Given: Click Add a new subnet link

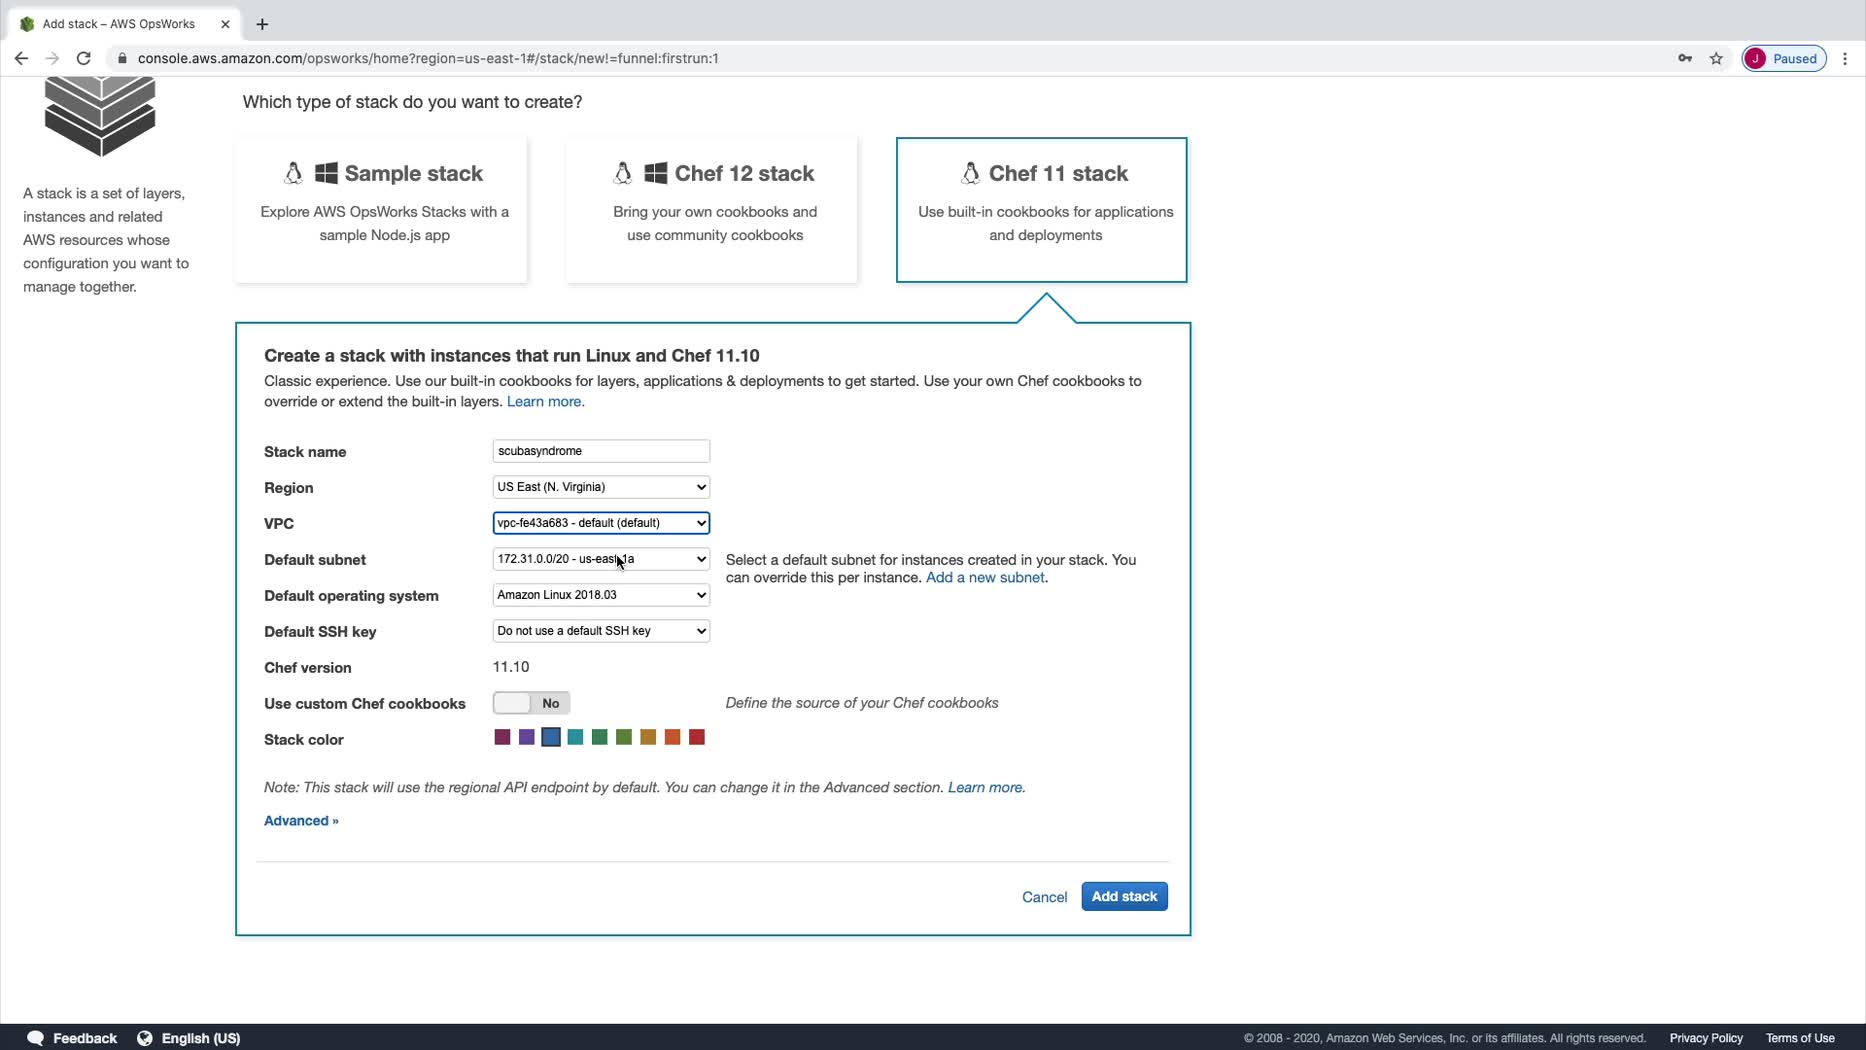Looking at the screenshot, I should click(985, 578).
